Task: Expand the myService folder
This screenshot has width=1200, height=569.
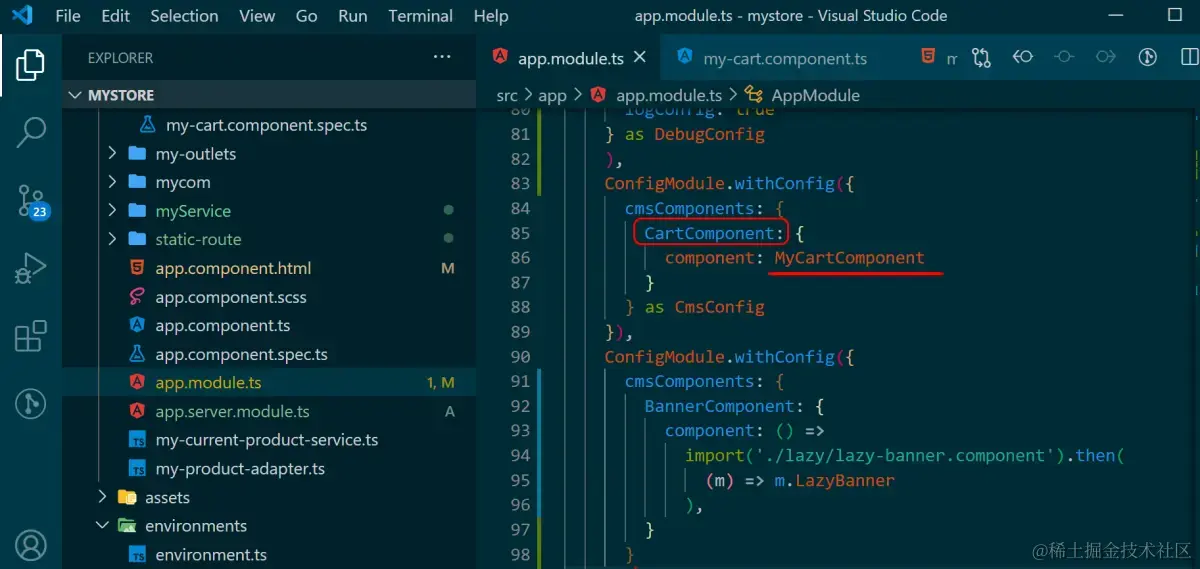Action: click(x=268, y=211)
